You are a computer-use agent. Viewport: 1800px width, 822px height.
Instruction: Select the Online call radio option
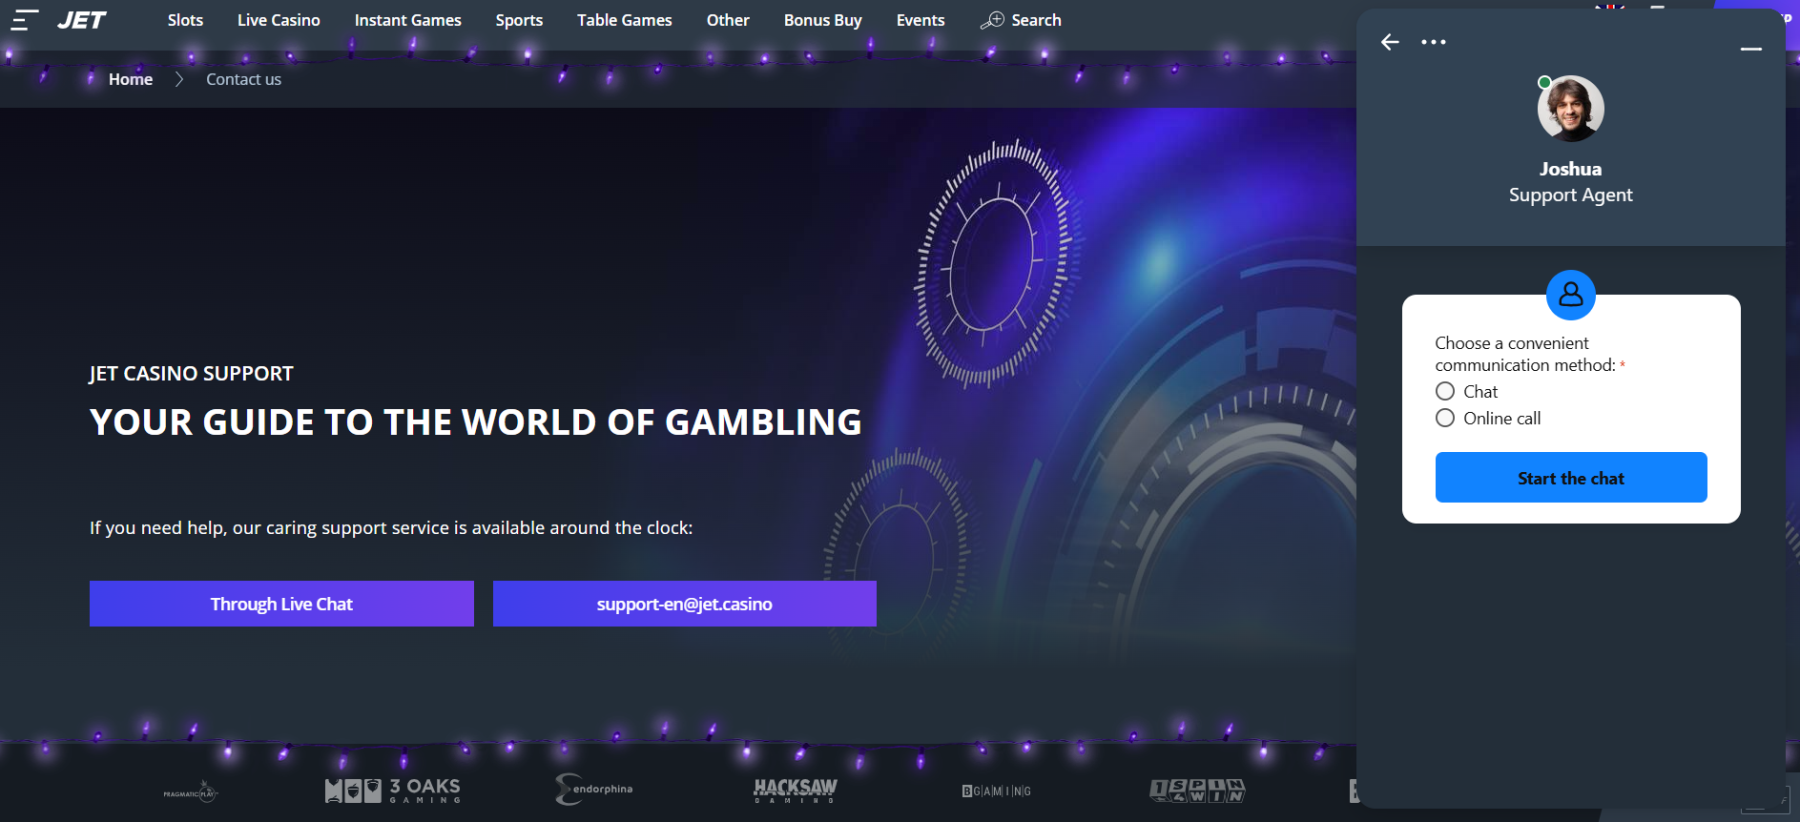point(1445,418)
